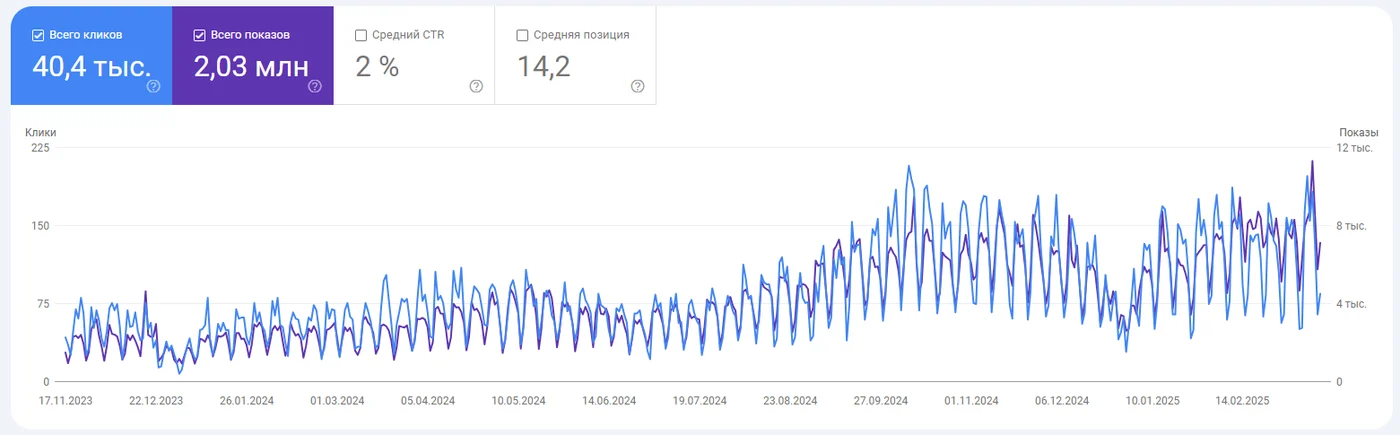This screenshot has height=435, width=1400.
Task: Click the 14.06.2024 date label
Action: pos(609,401)
